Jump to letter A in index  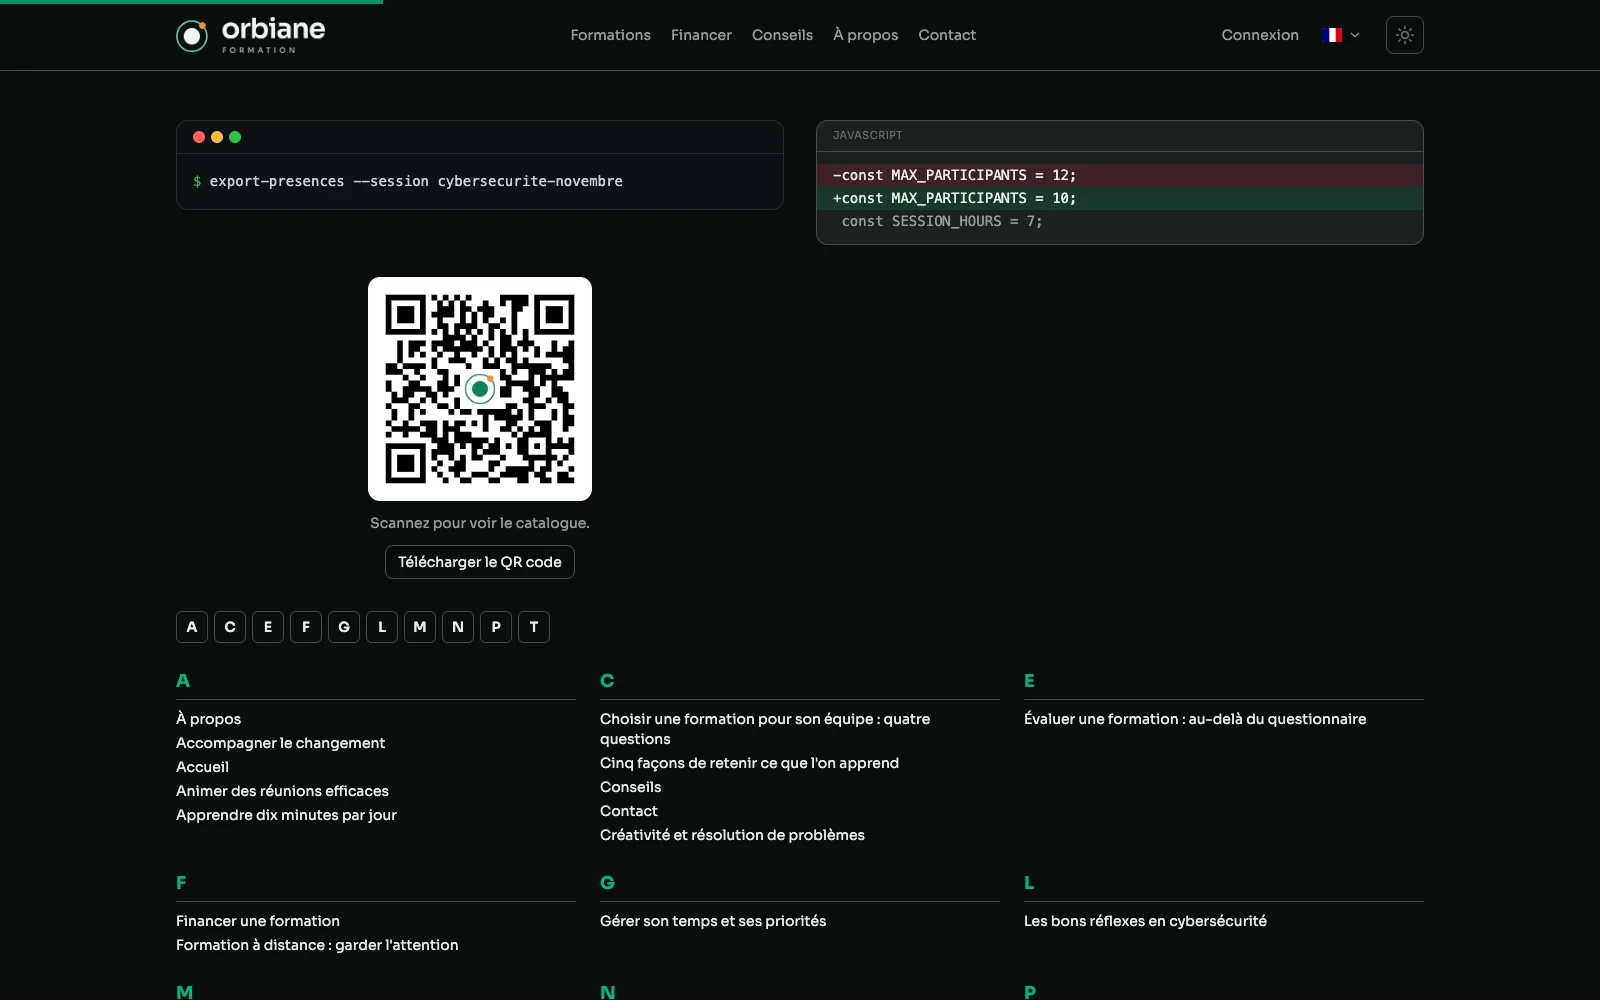click(192, 627)
